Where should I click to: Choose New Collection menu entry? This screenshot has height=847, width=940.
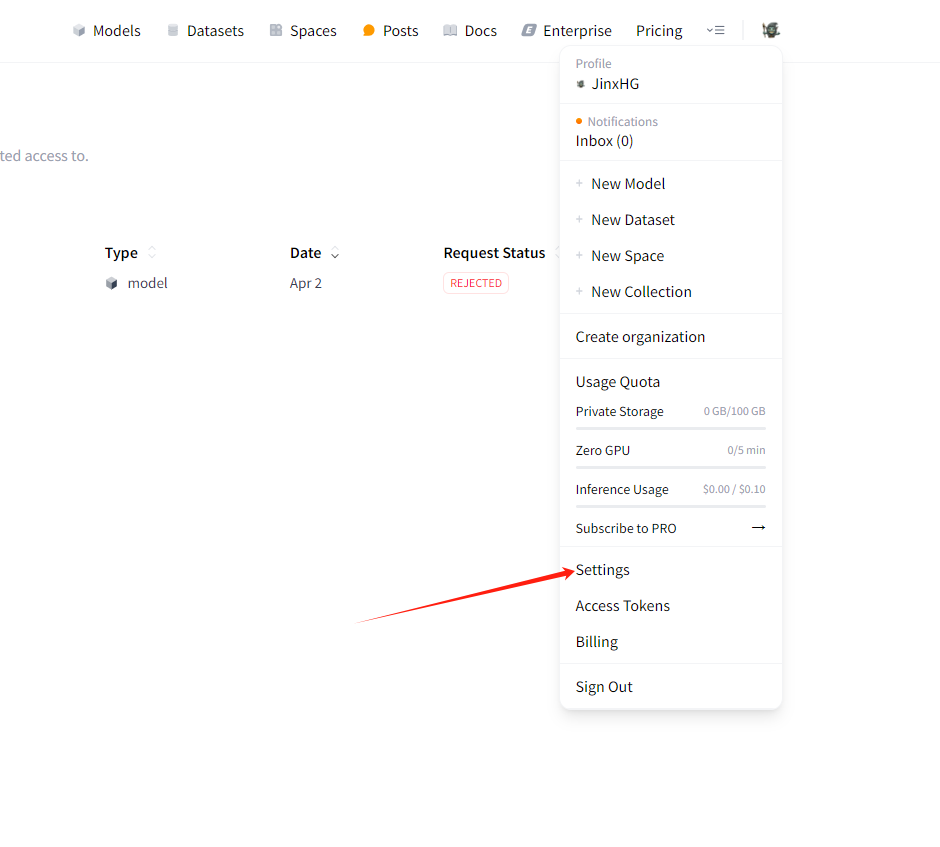[x=641, y=291]
